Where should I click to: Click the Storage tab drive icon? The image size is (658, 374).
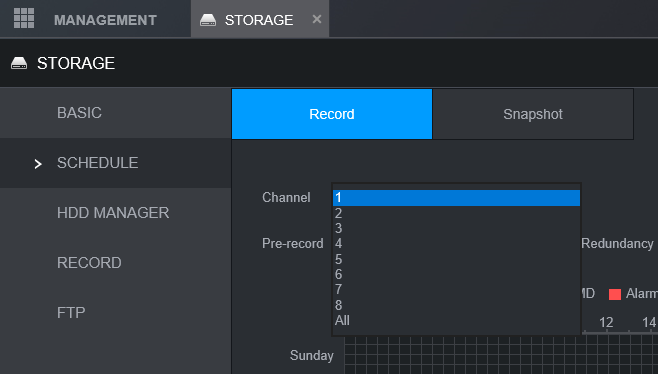pos(208,20)
